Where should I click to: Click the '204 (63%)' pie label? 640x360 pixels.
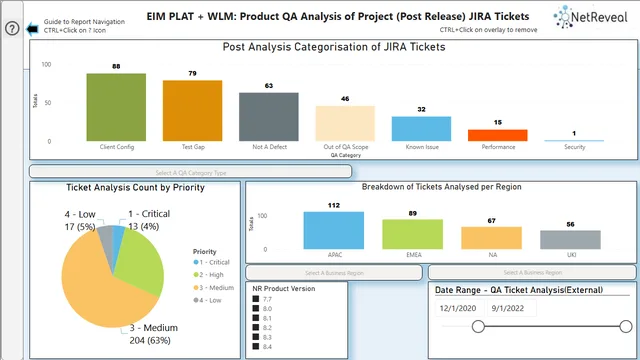(150, 340)
